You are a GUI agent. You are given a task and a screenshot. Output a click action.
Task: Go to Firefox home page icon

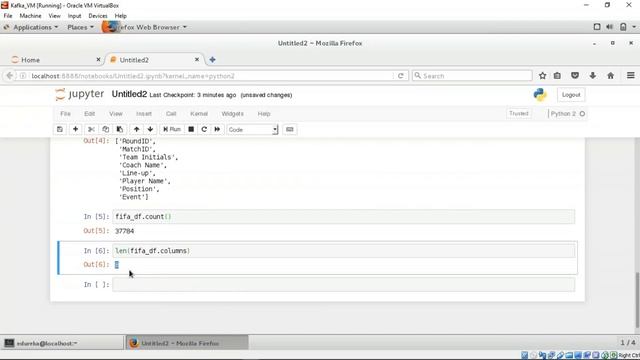(611, 76)
